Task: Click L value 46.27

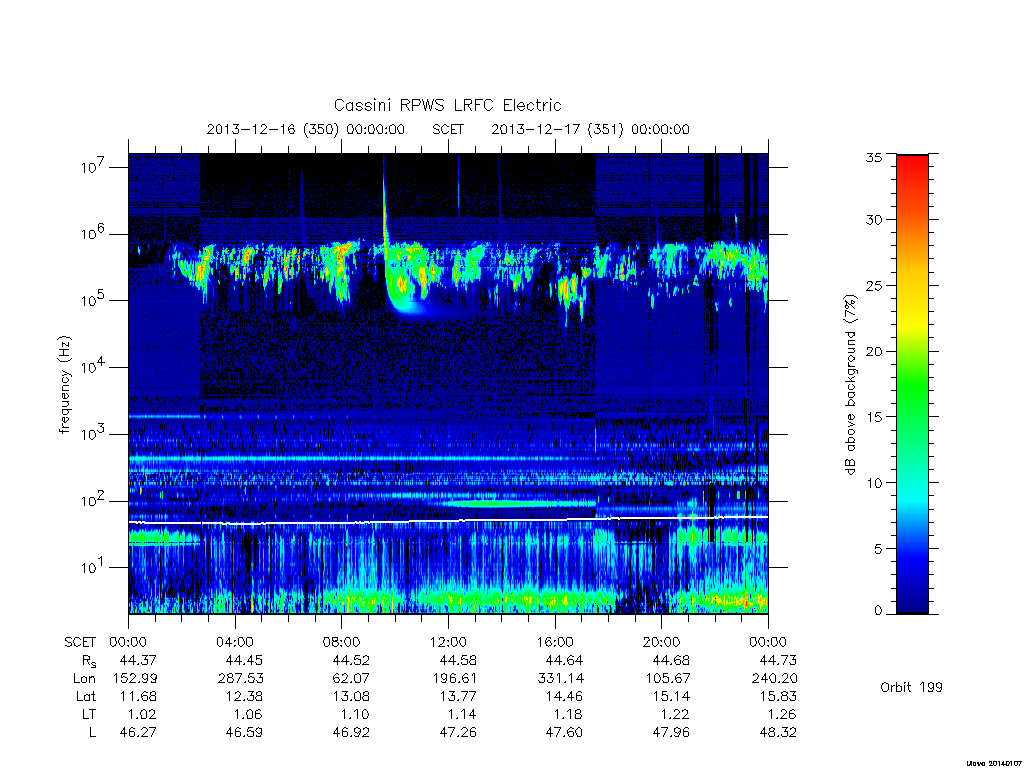Action: [x=138, y=732]
